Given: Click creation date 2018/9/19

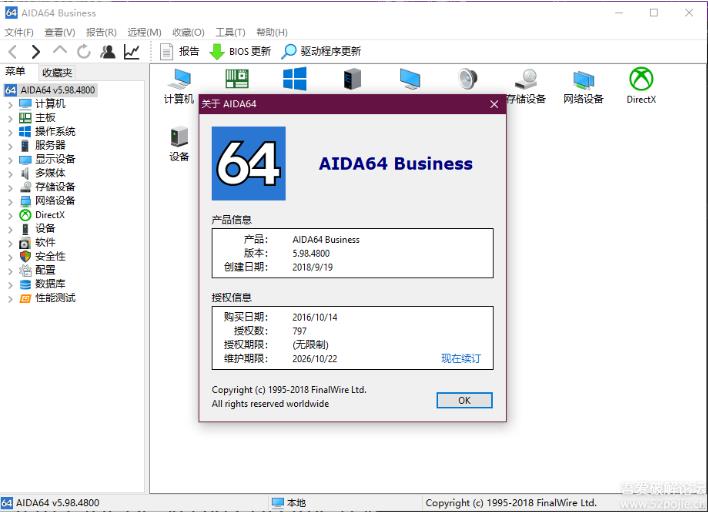Looking at the screenshot, I should tap(312, 267).
